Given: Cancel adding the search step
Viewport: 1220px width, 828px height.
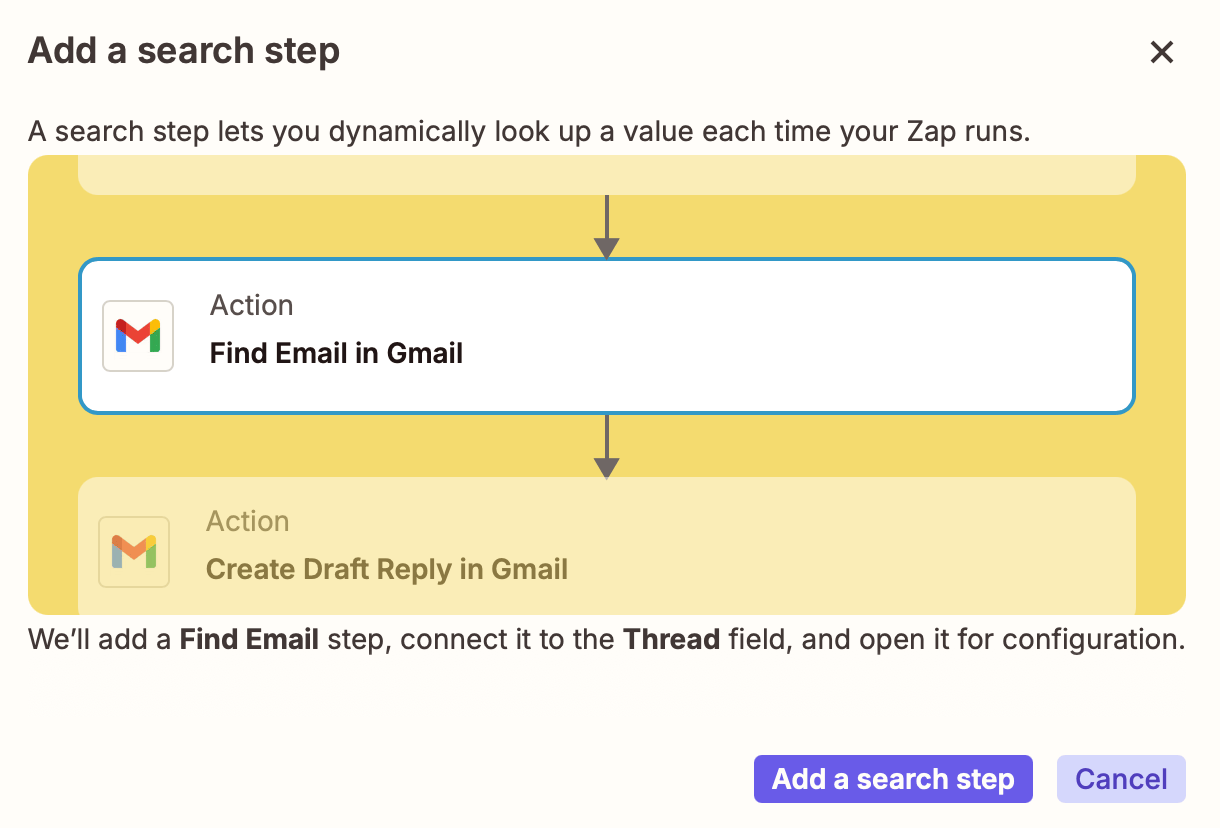Looking at the screenshot, I should point(1120,779).
